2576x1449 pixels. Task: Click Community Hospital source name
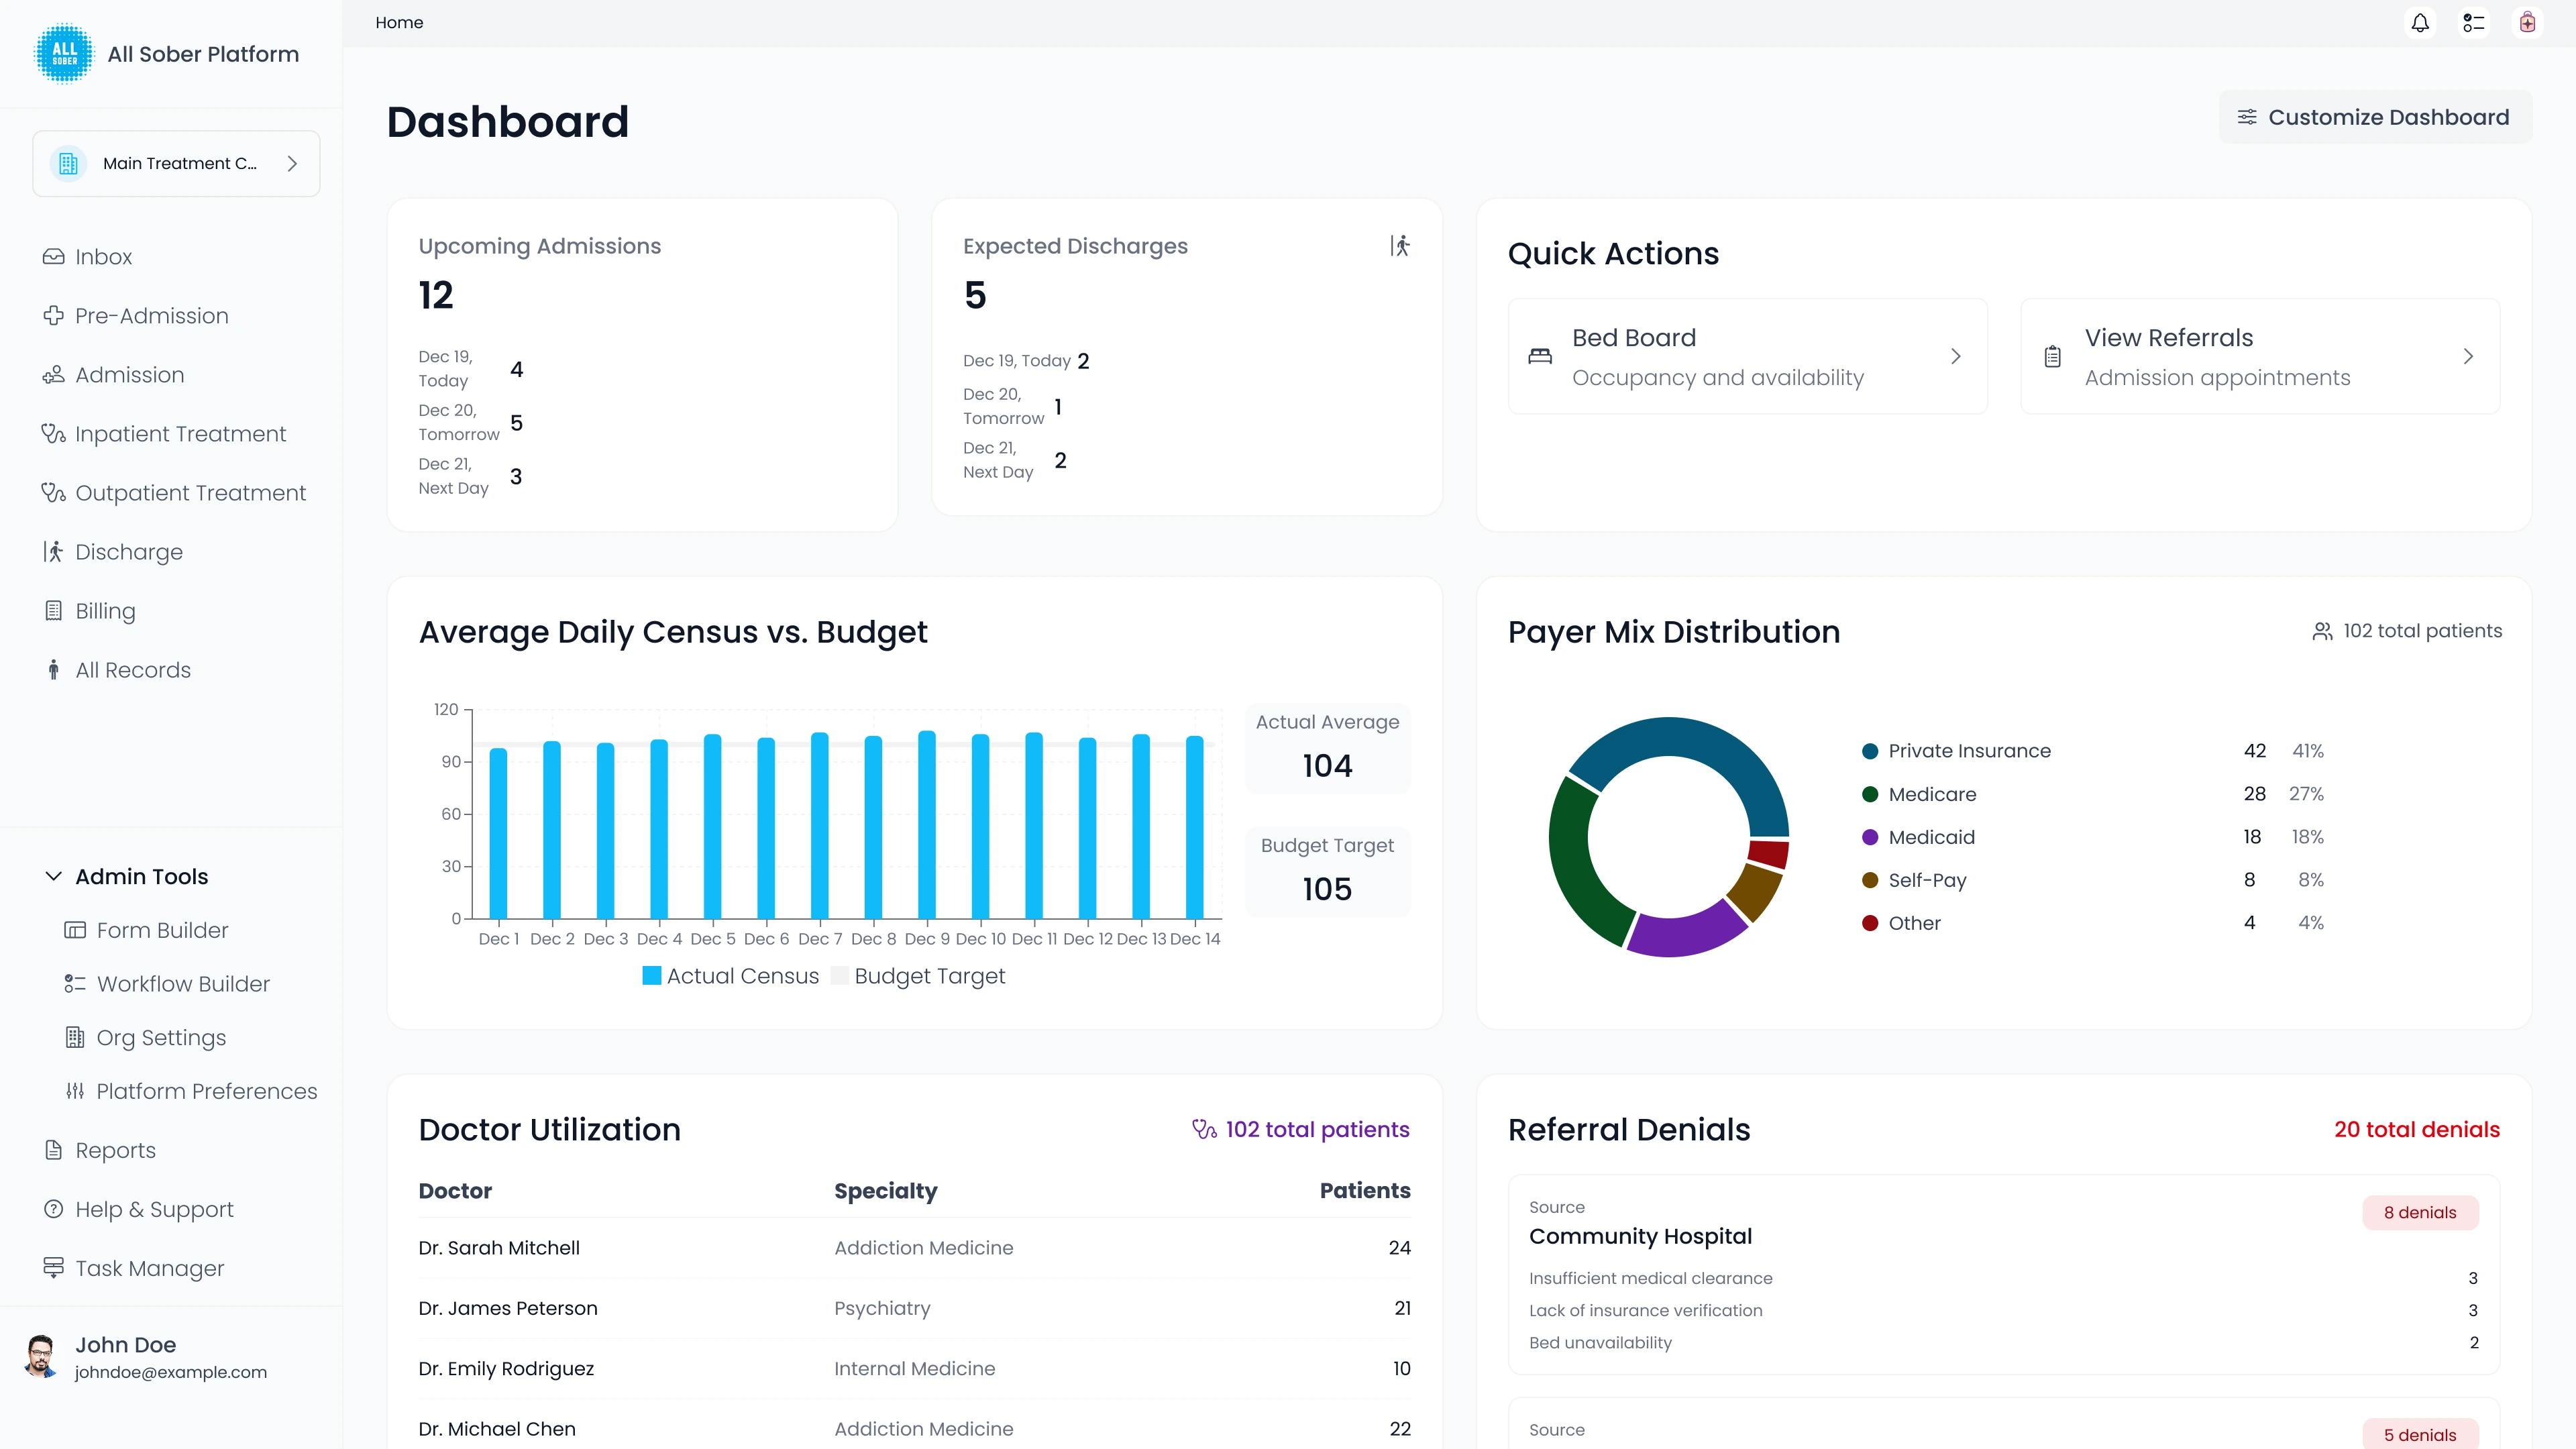(1640, 1236)
